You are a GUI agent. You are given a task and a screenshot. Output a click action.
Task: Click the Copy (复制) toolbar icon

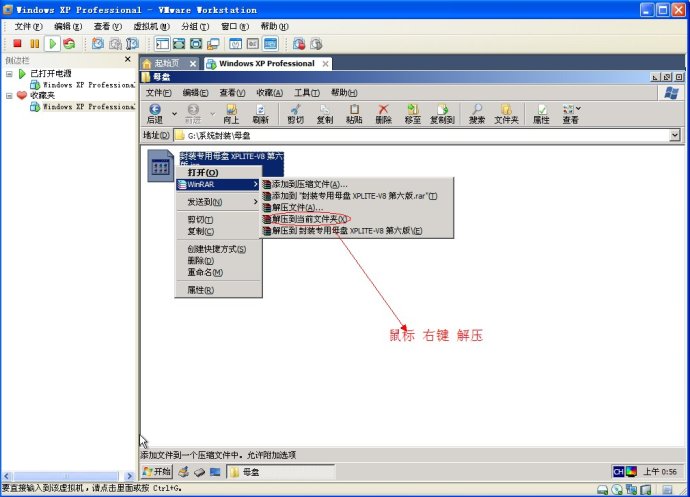click(325, 114)
